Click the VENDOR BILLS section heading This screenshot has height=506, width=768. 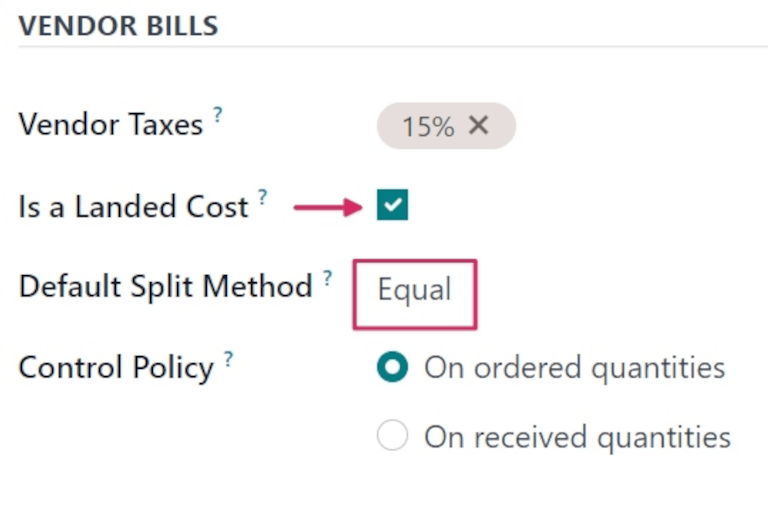(x=118, y=25)
